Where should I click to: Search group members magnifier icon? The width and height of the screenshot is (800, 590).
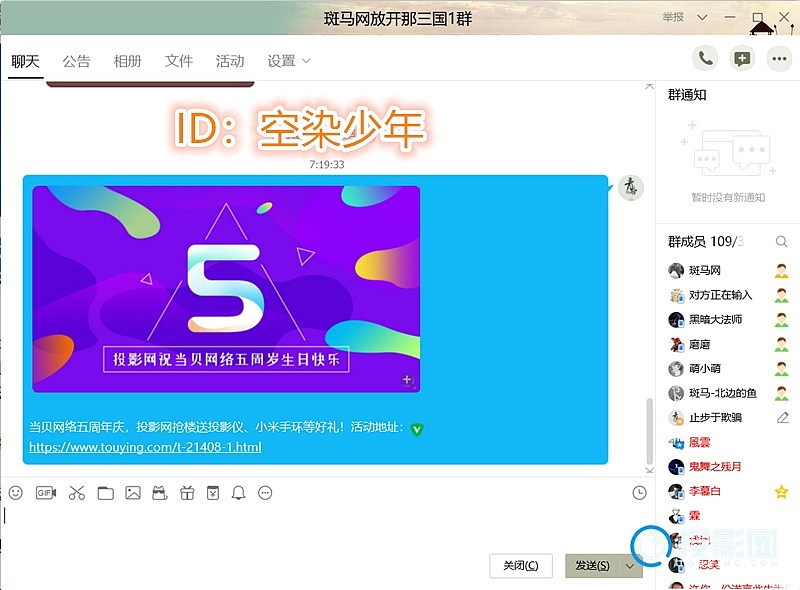tap(781, 241)
